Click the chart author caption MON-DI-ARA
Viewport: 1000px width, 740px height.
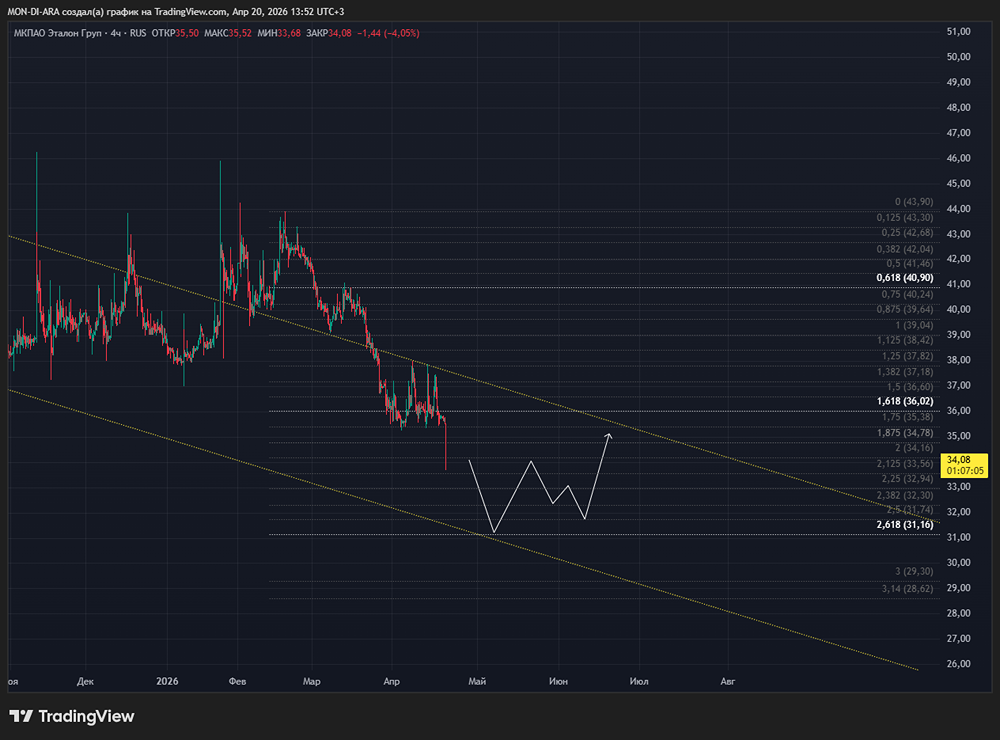pyautogui.click(x=33, y=11)
